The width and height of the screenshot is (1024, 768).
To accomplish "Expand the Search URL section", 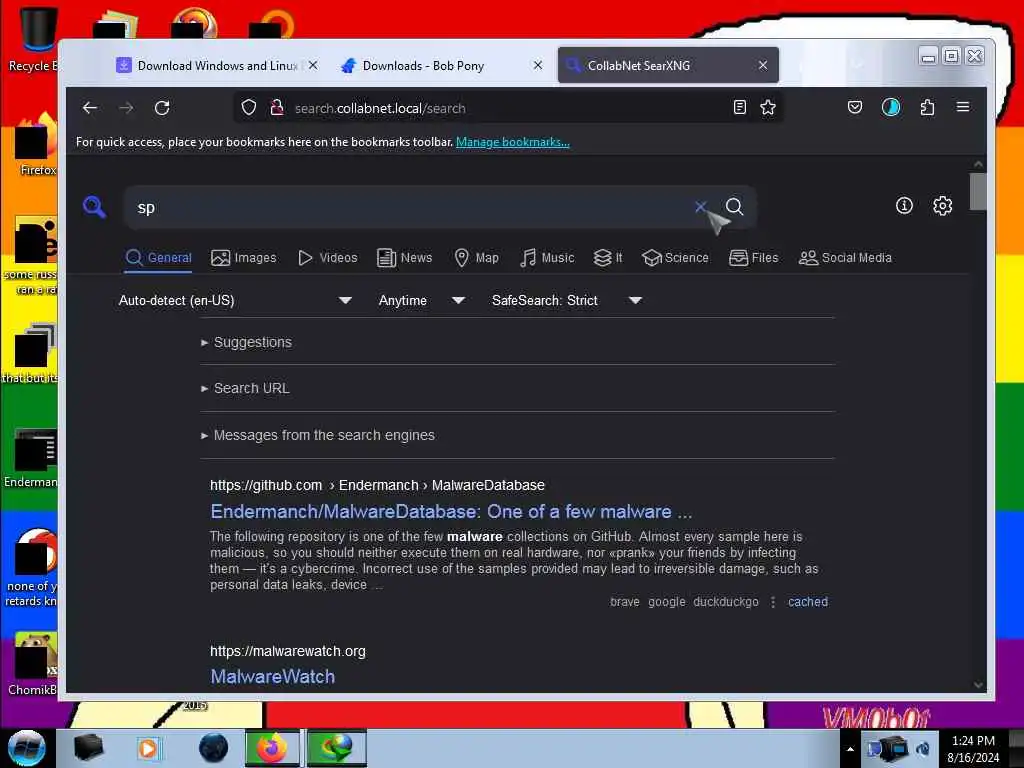I will click(x=246, y=388).
